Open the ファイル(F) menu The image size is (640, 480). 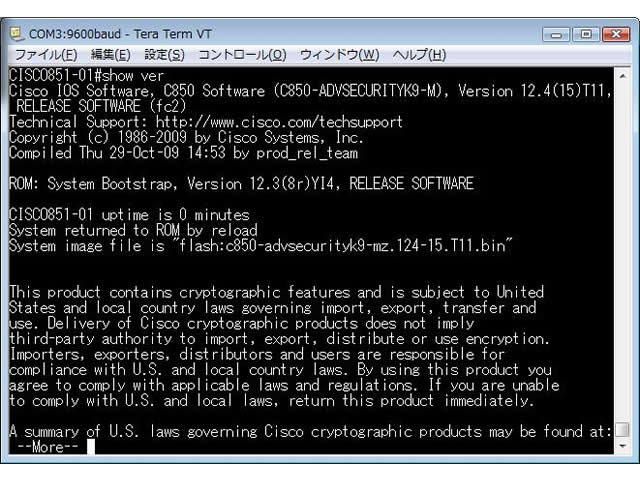46,55
